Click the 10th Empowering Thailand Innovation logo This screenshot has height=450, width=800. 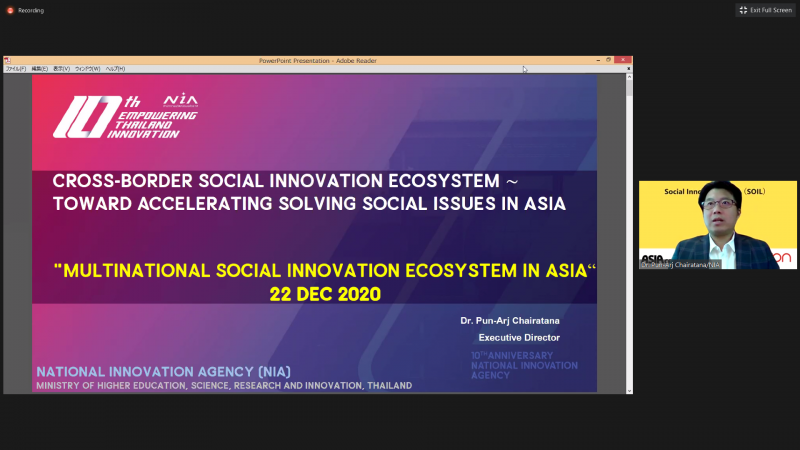coord(125,116)
